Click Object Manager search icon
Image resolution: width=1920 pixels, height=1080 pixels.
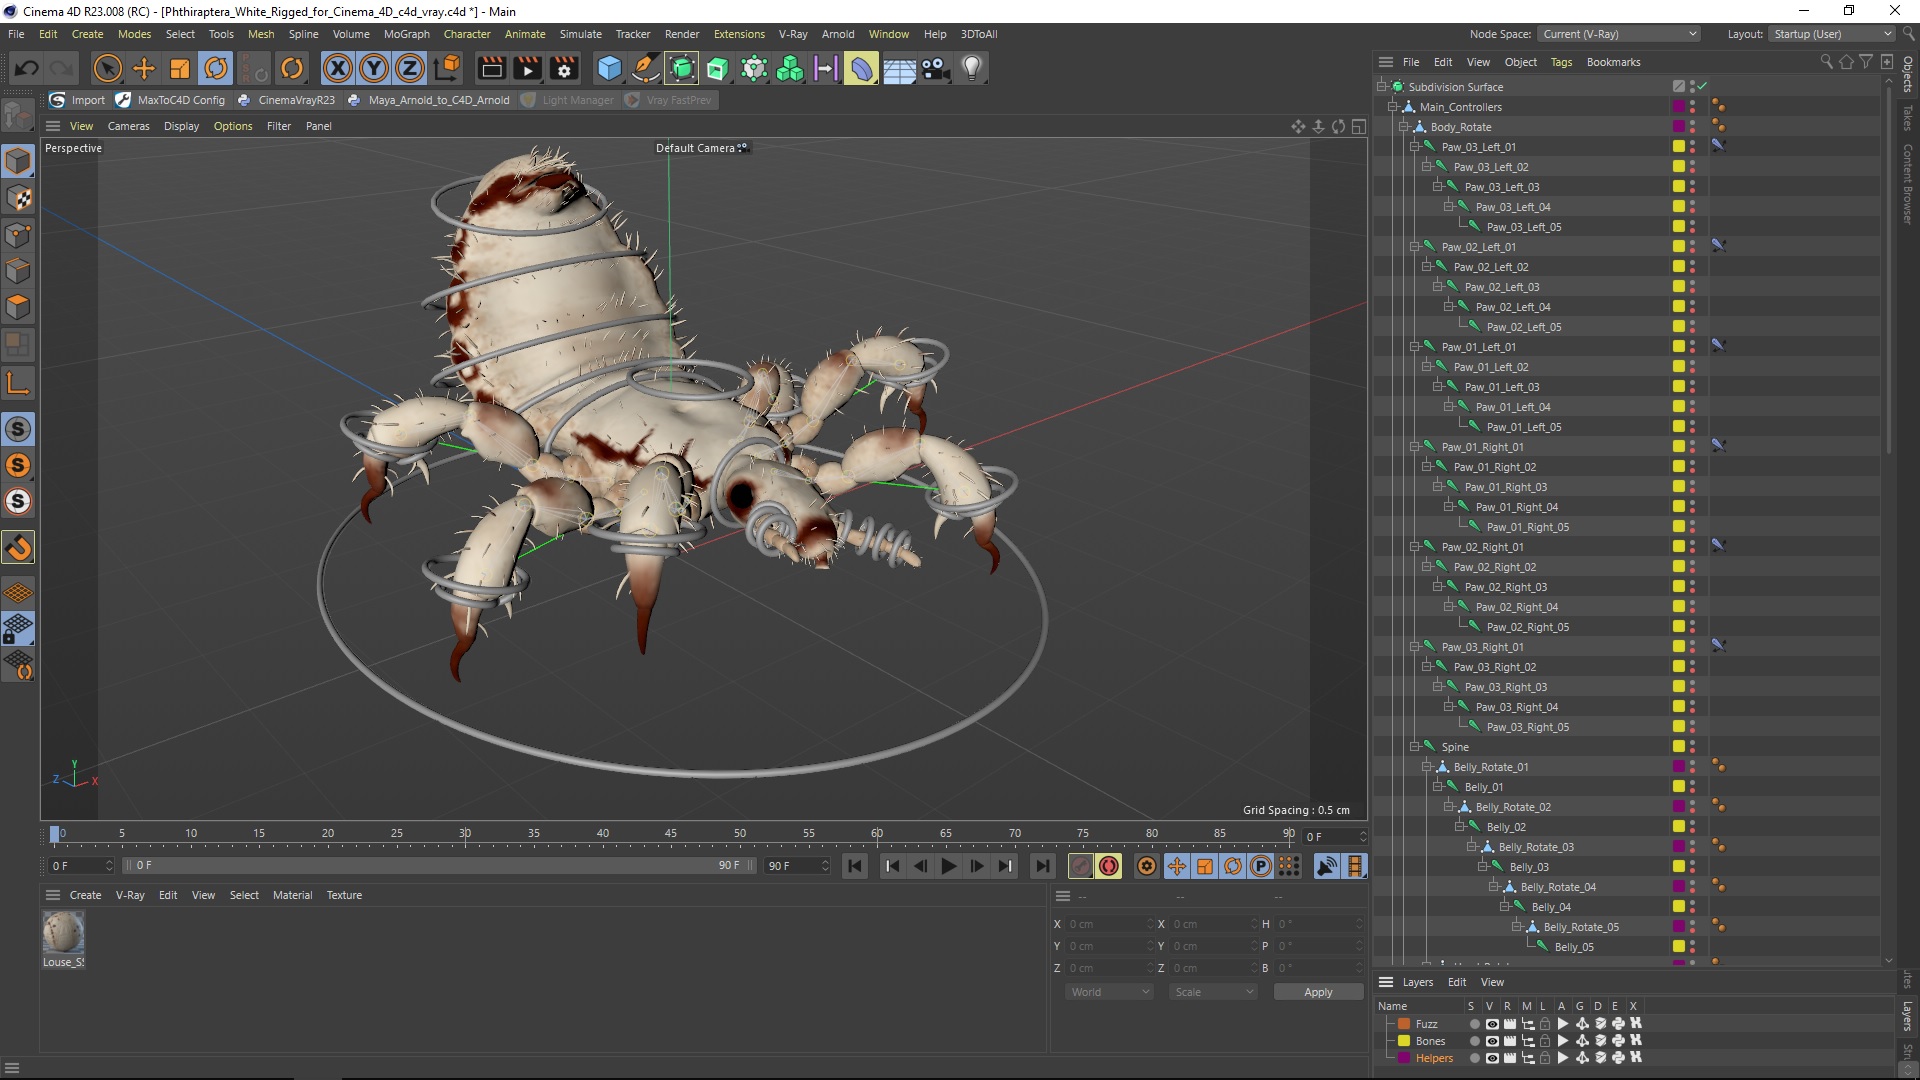point(1826,62)
